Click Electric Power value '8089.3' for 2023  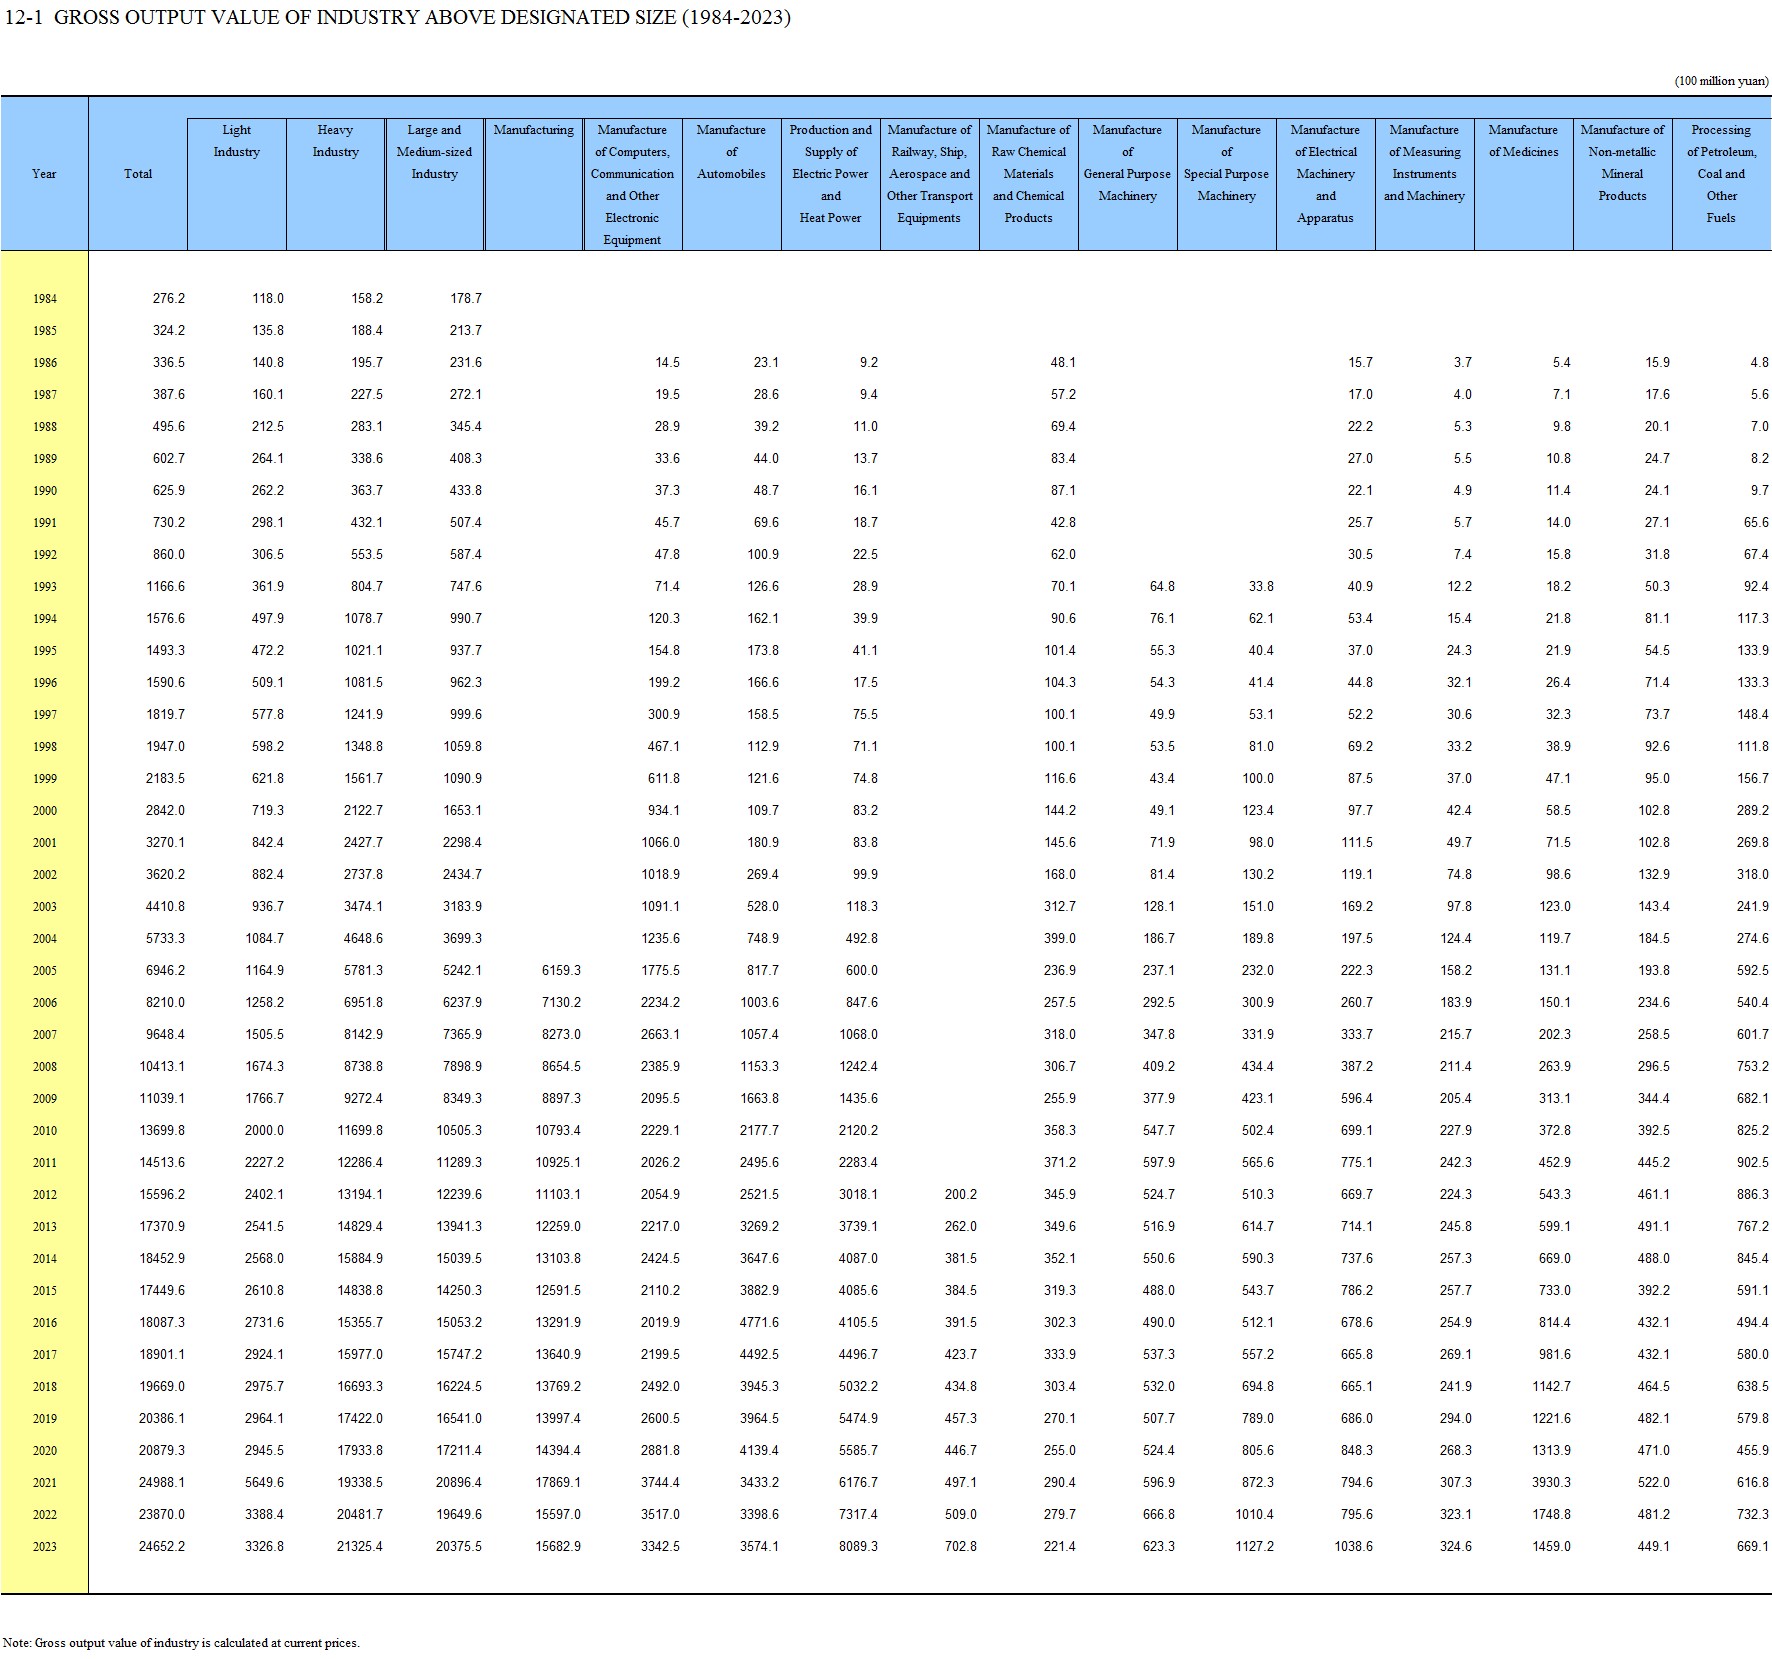pos(858,1546)
